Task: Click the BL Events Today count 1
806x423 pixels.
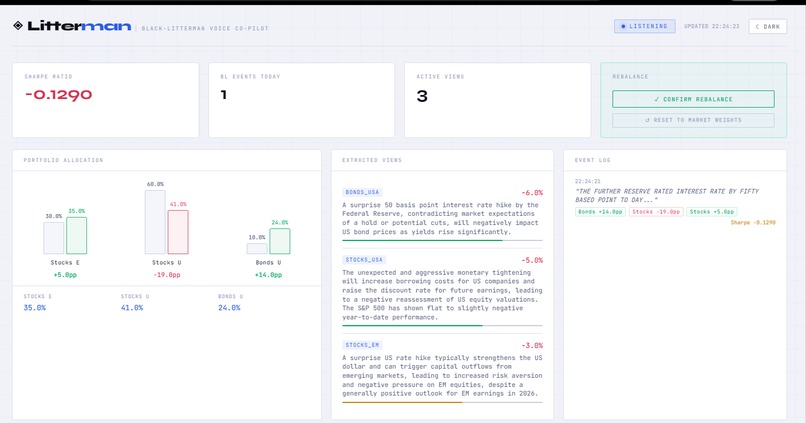Action: (x=224, y=95)
